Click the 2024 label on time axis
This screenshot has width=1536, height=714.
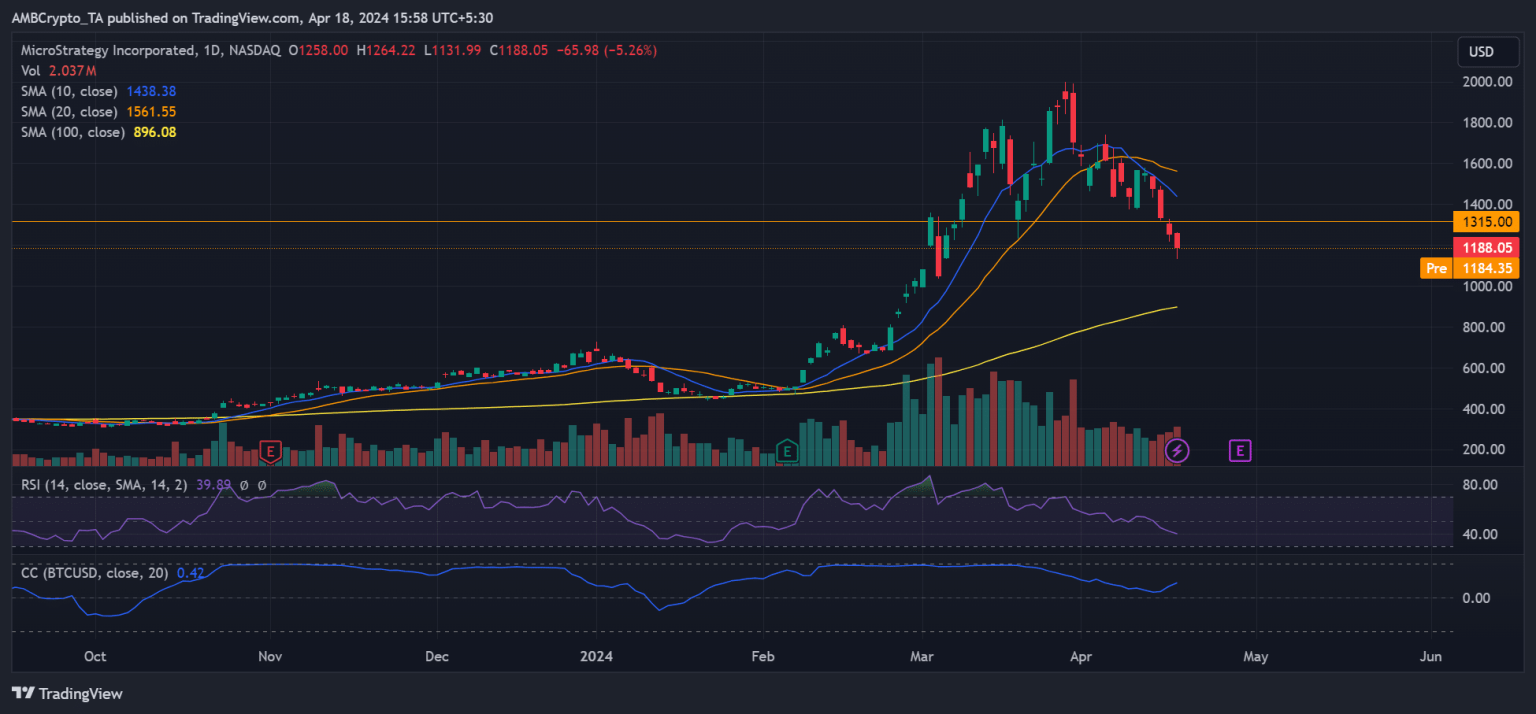[597, 657]
